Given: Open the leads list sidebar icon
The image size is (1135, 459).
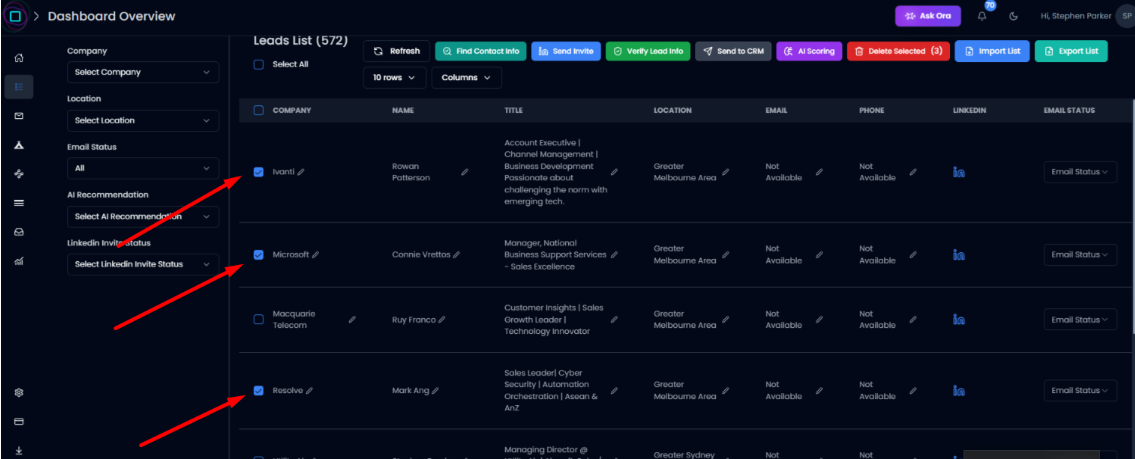Looking at the screenshot, I should 19,87.
